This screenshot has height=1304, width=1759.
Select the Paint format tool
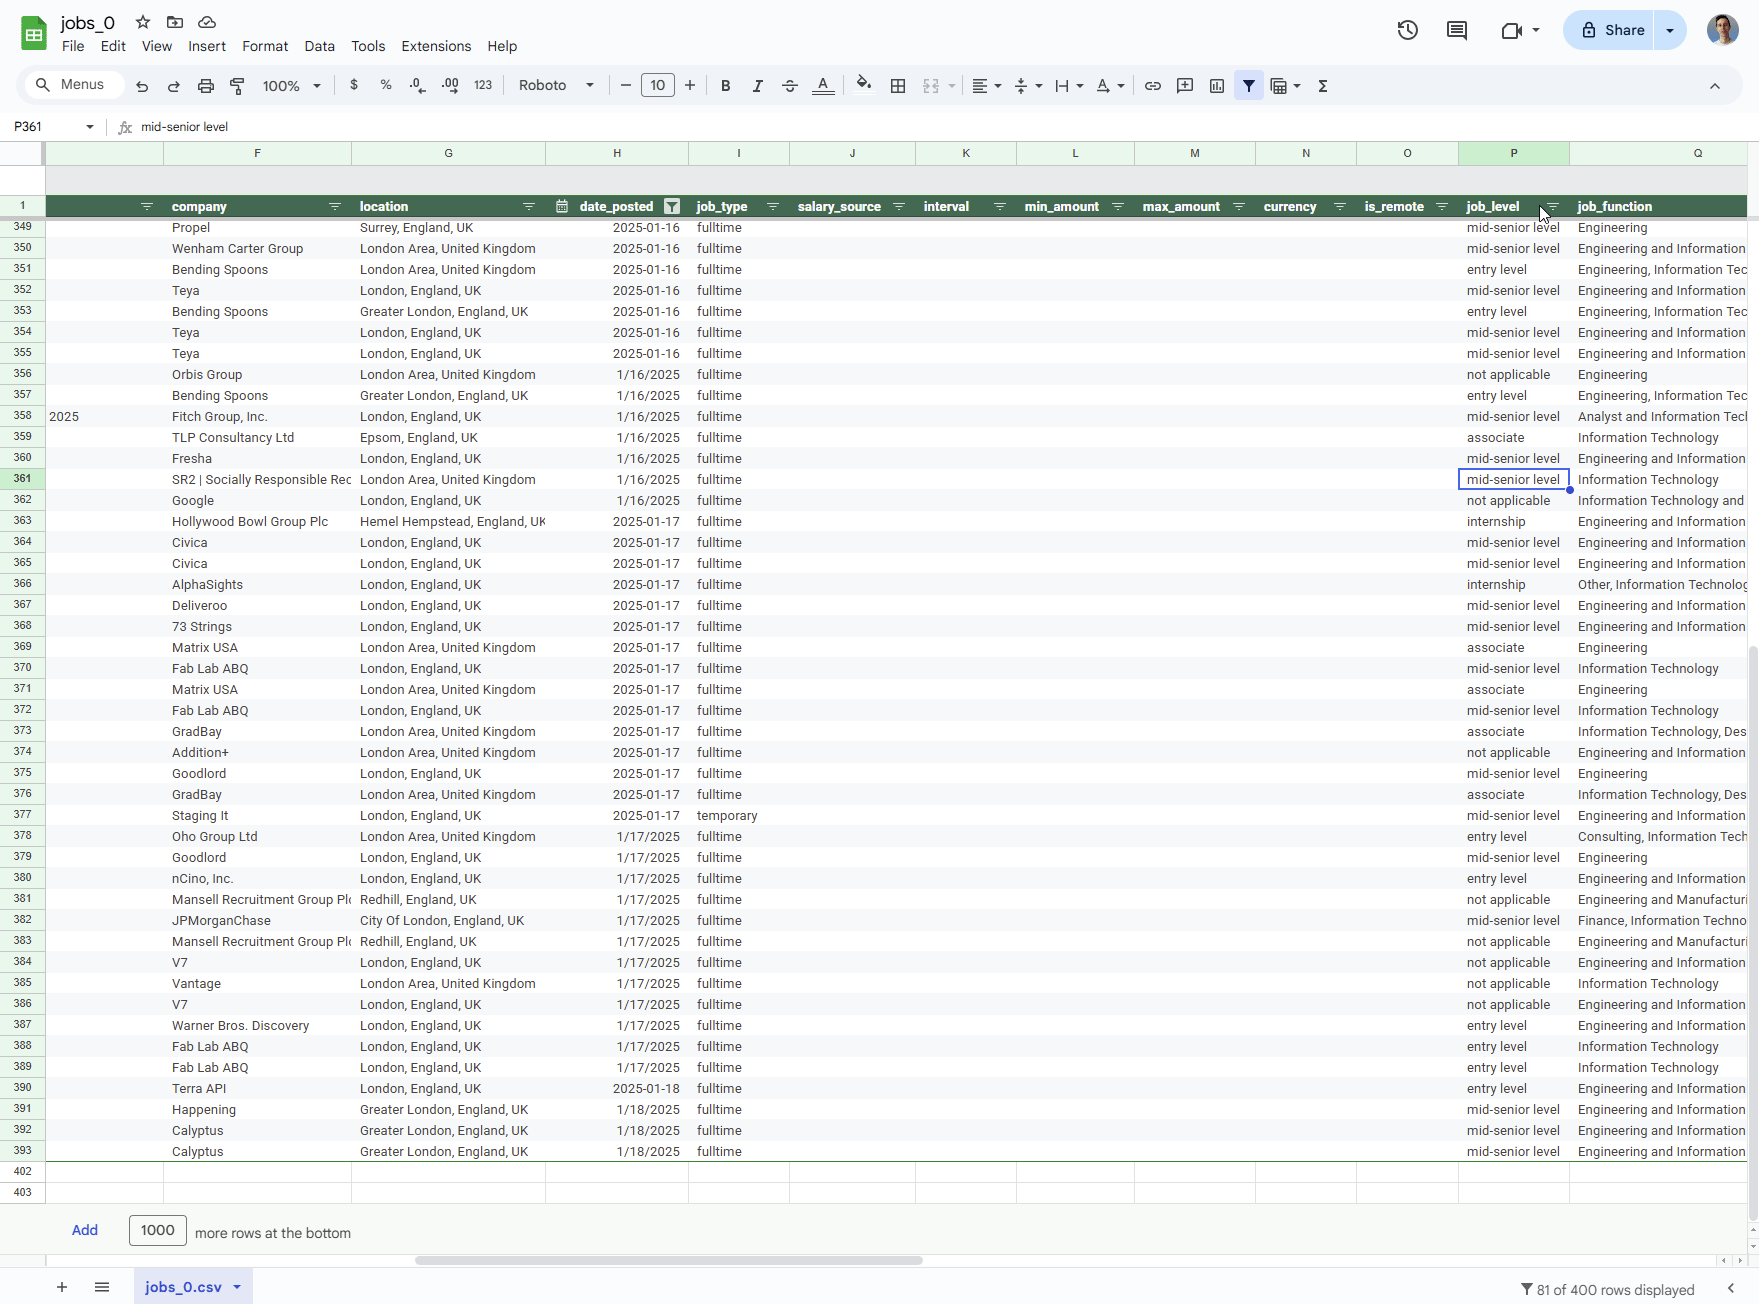[238, 86]
